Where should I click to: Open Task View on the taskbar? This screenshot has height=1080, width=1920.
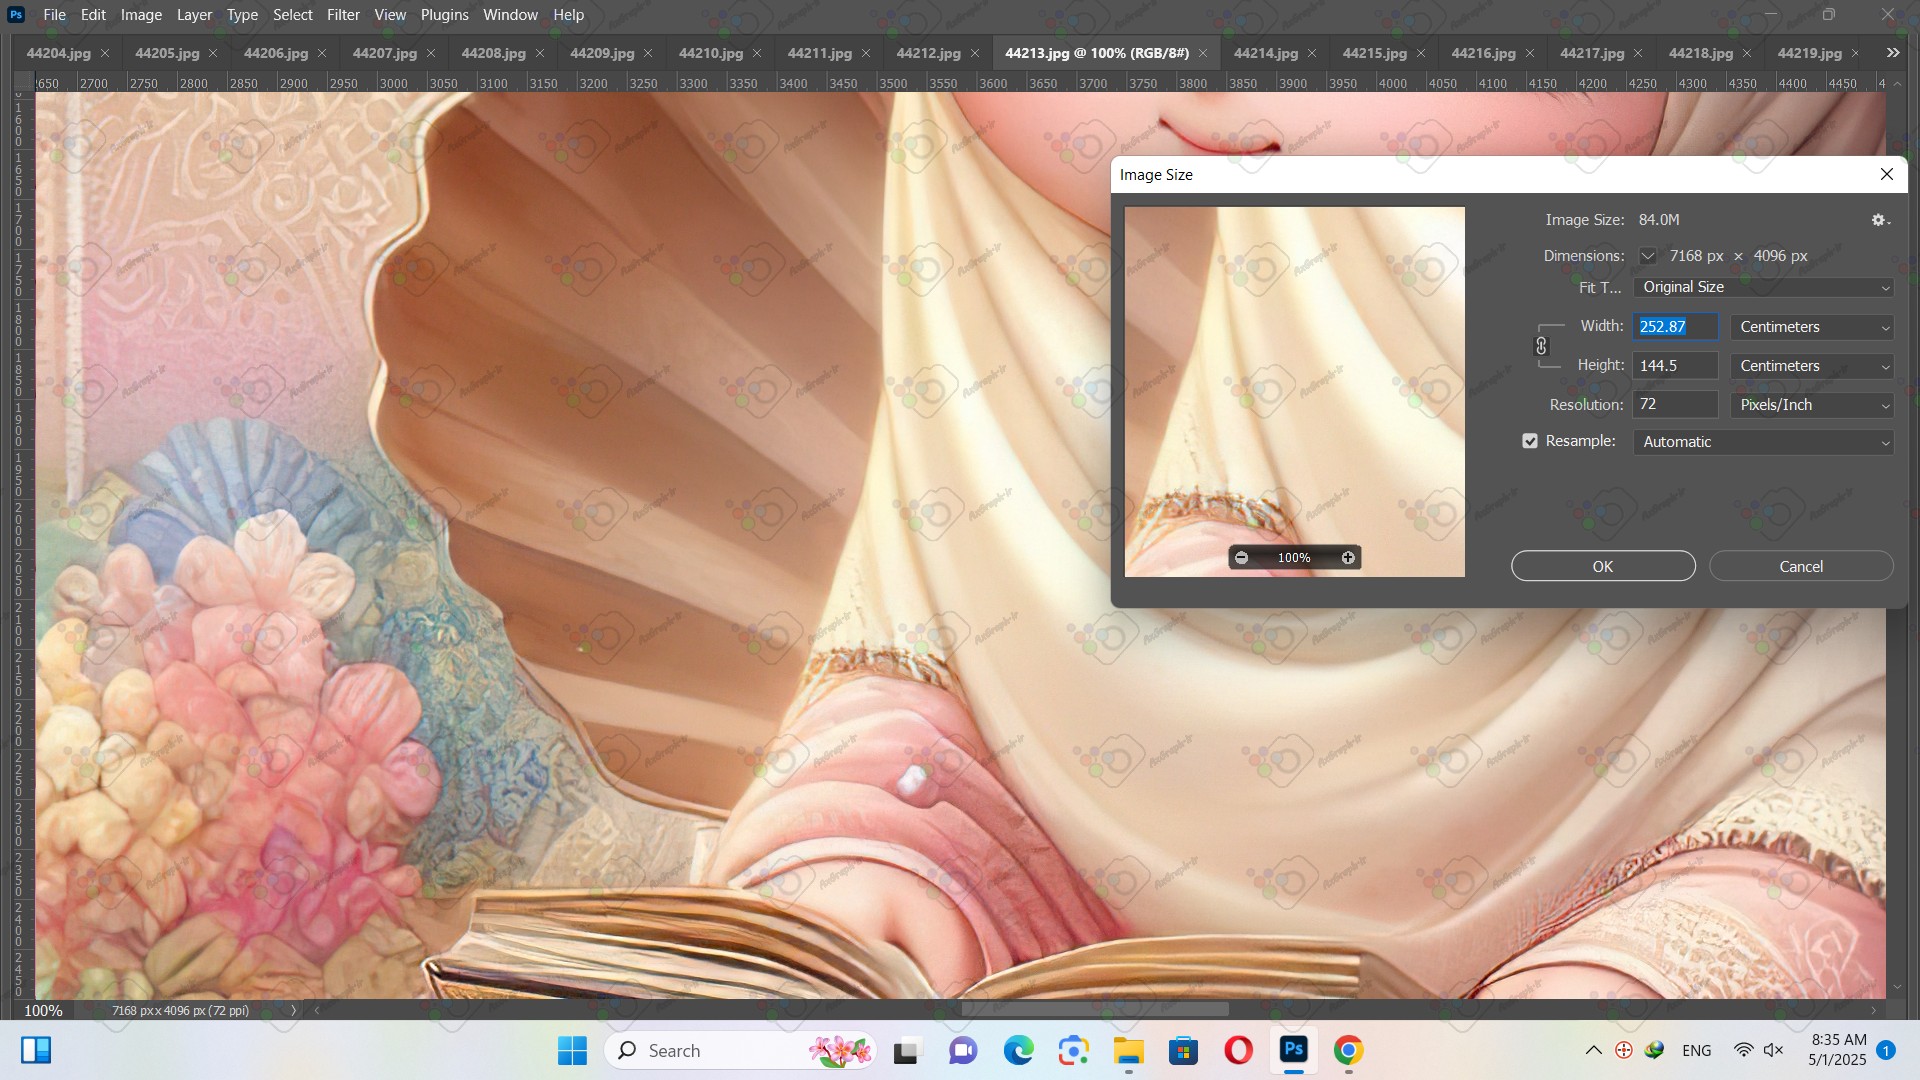click(x=906, y=1051)
